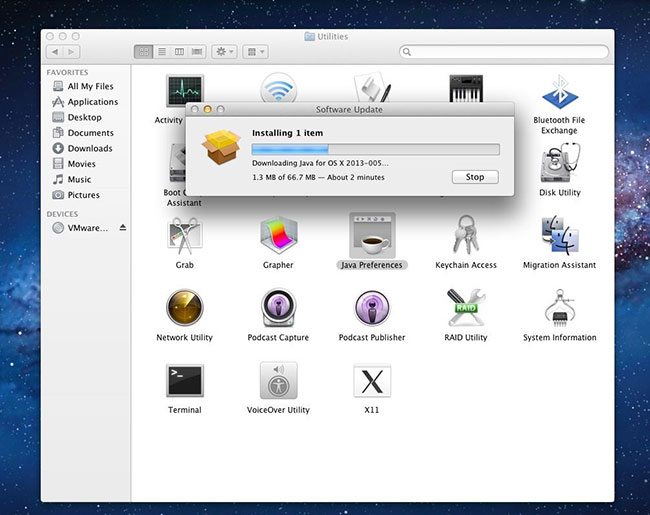
Task: Switch Finder to list view
Action: point(162,52)
